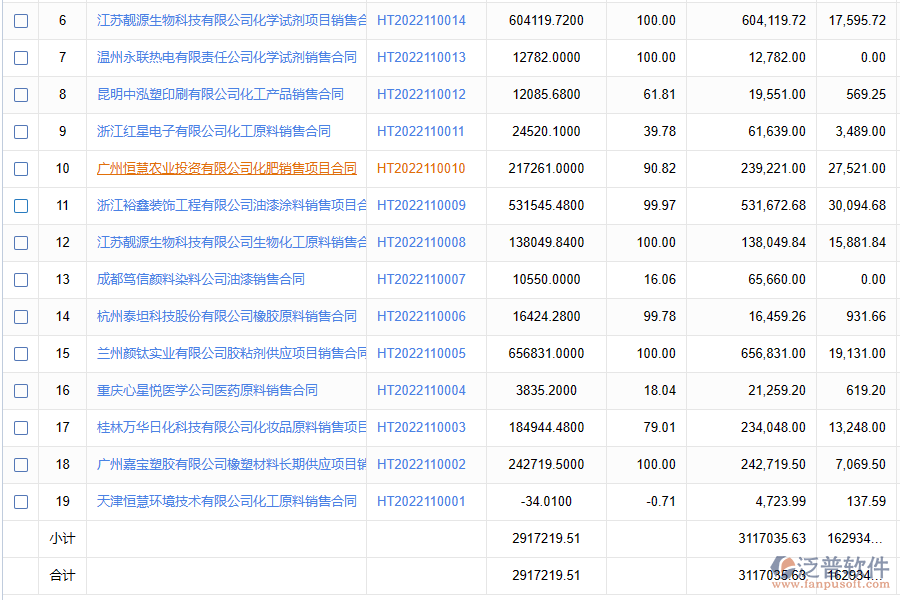The width and height of the screenshot is (900, 600).
Task: Check the checkbox on row 12
Action: [21, 242]
